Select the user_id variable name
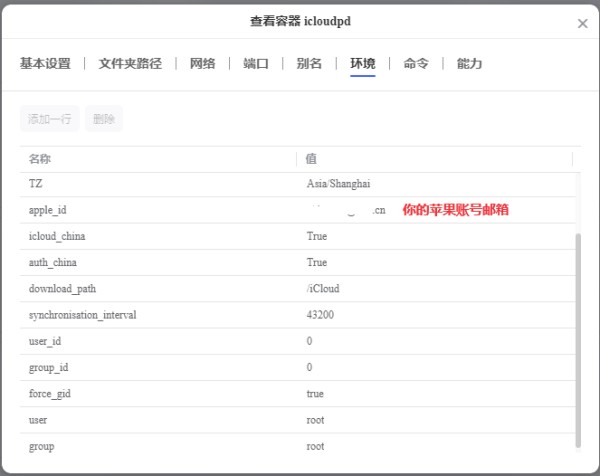 click(x=45, y=341)
